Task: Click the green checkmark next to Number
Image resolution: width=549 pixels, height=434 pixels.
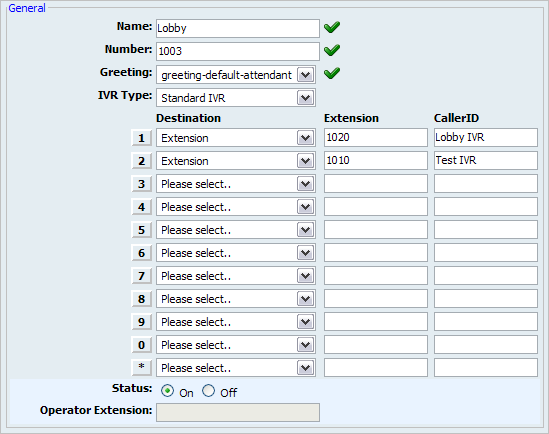Action: pyautogui.click(x=332, y=50)
